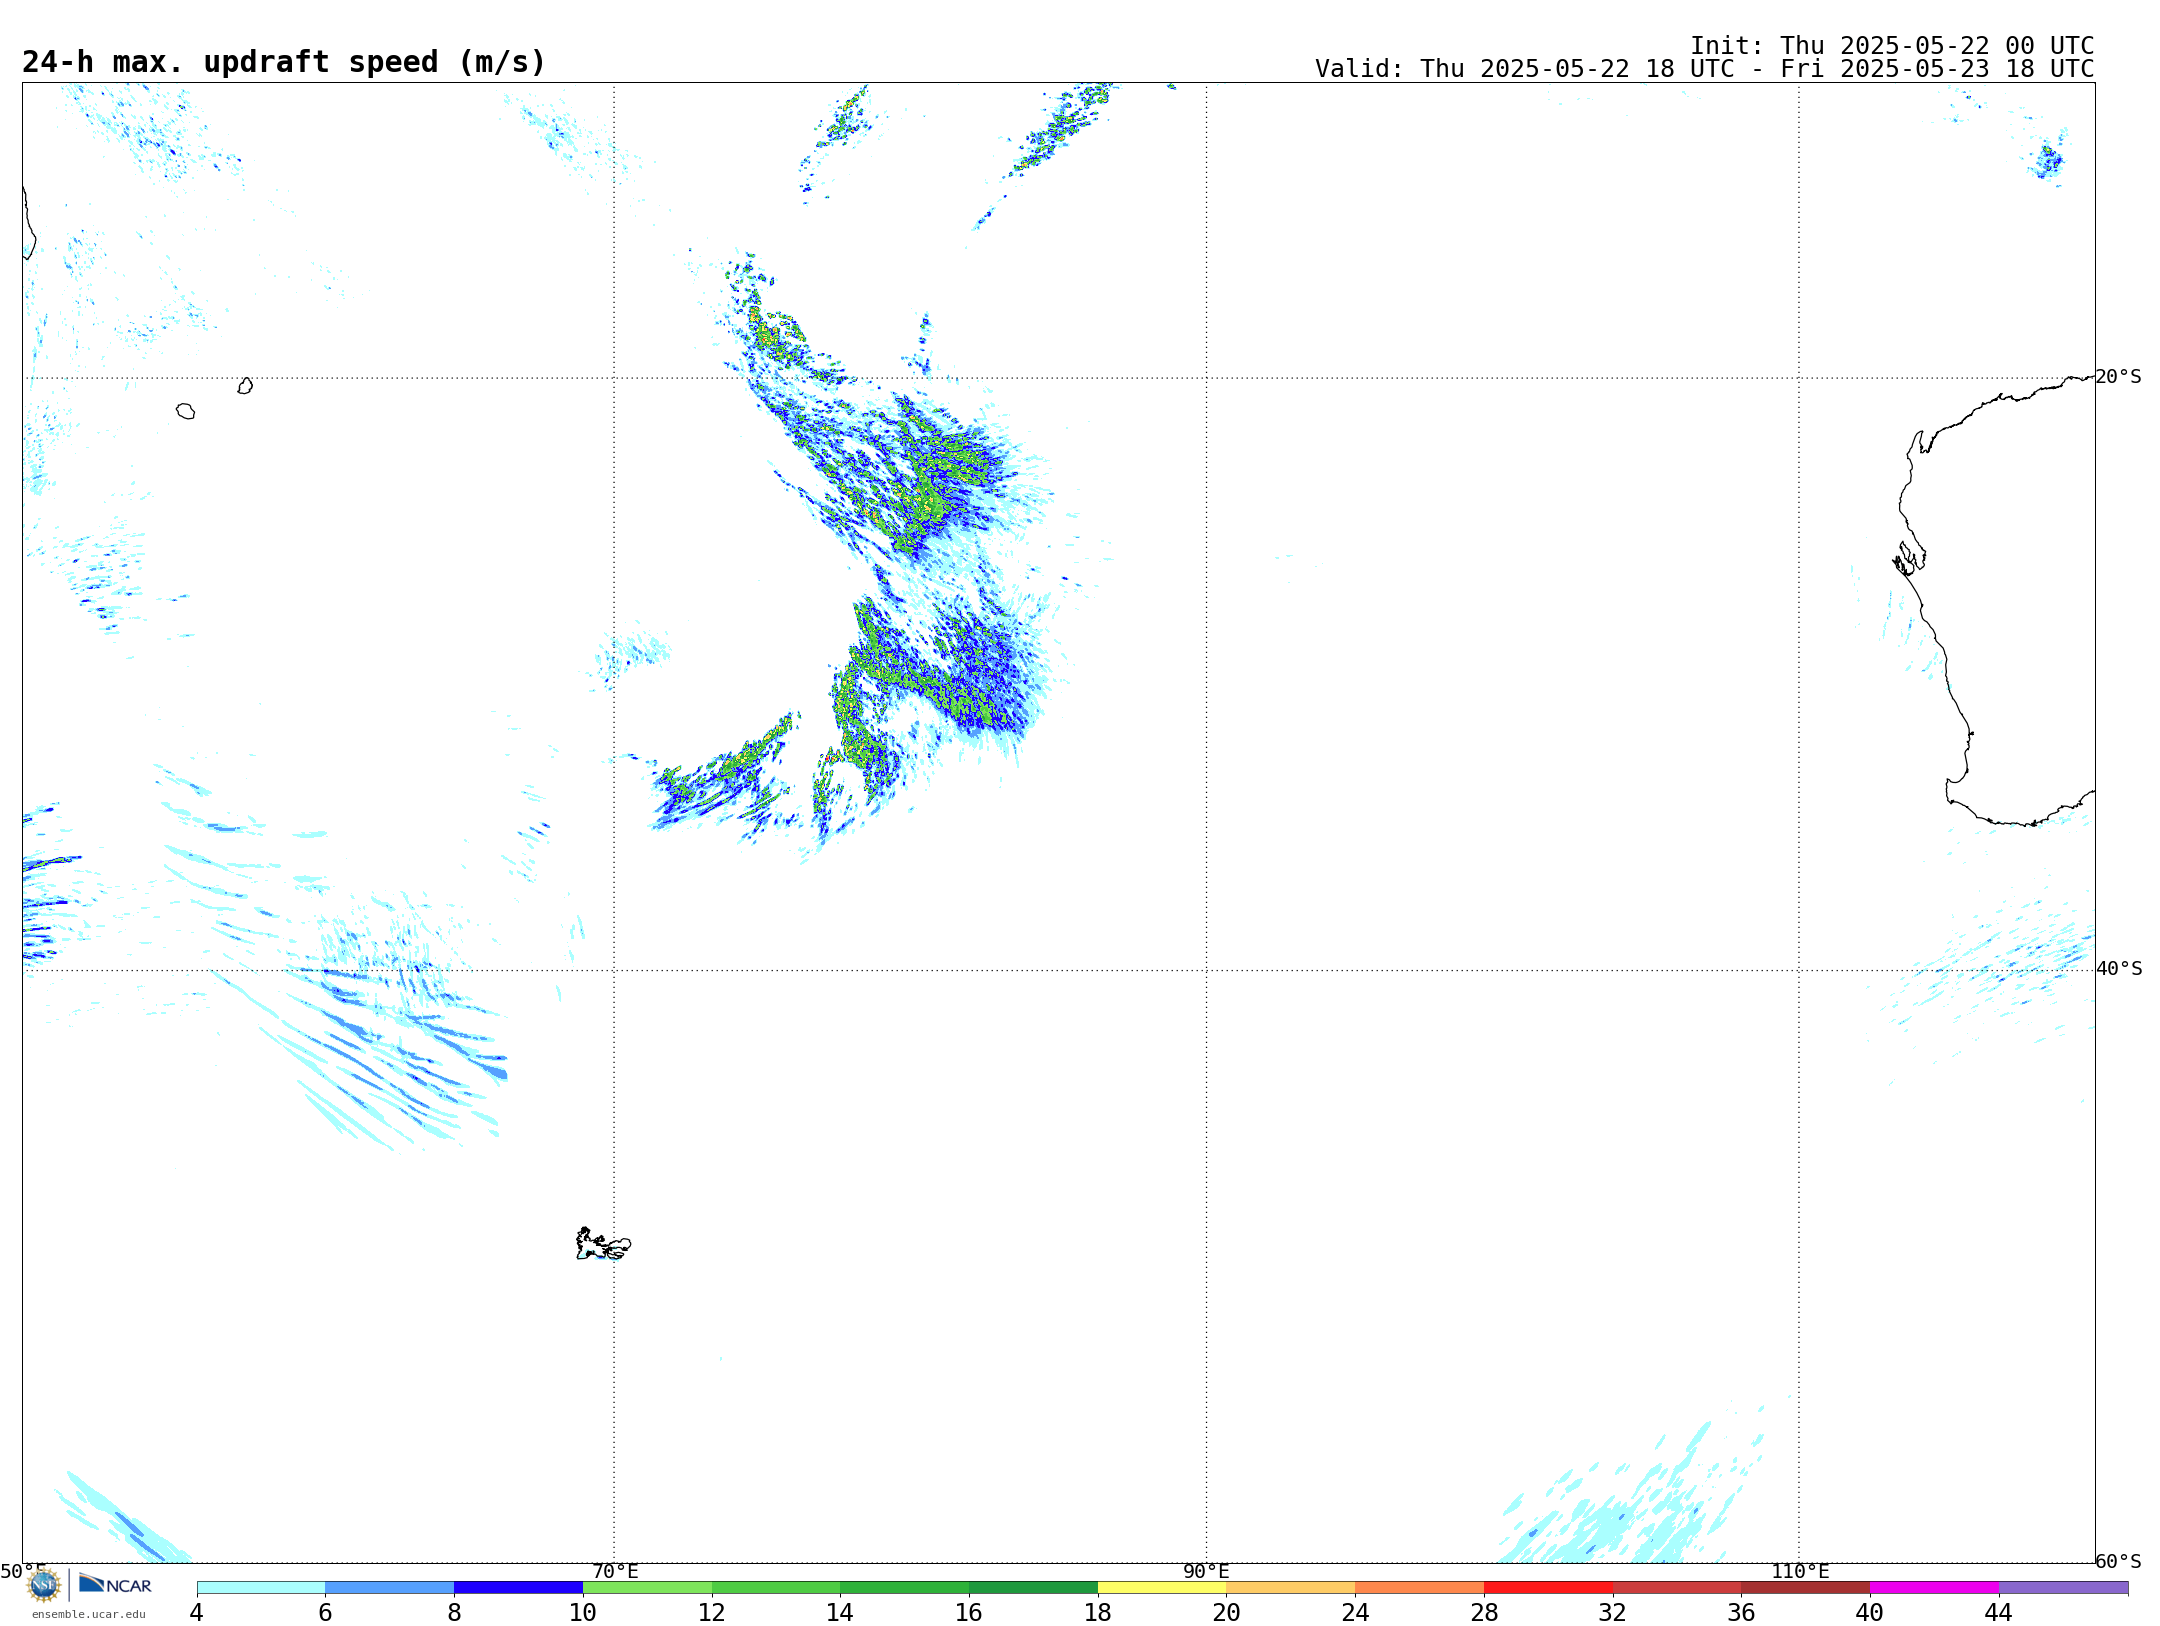
Task: Click the light blue 6-8 m/s swatch
Action: 390,1588
